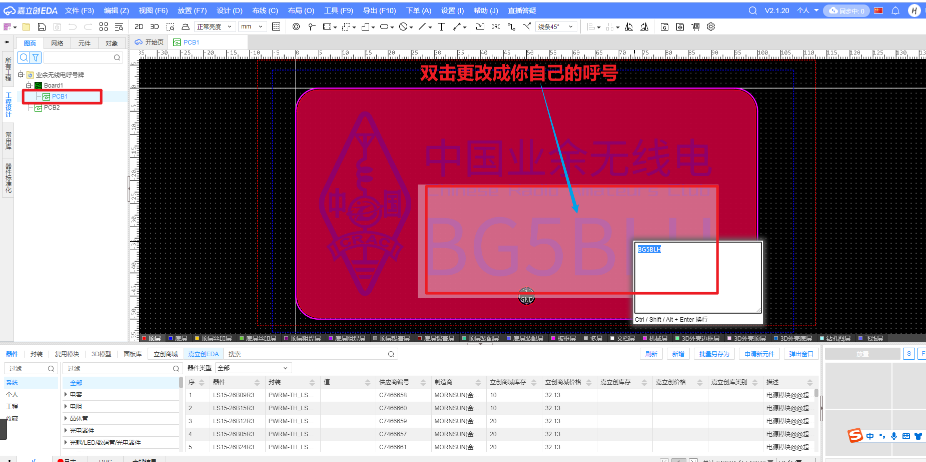Open the notification bell

coord(895,11)
